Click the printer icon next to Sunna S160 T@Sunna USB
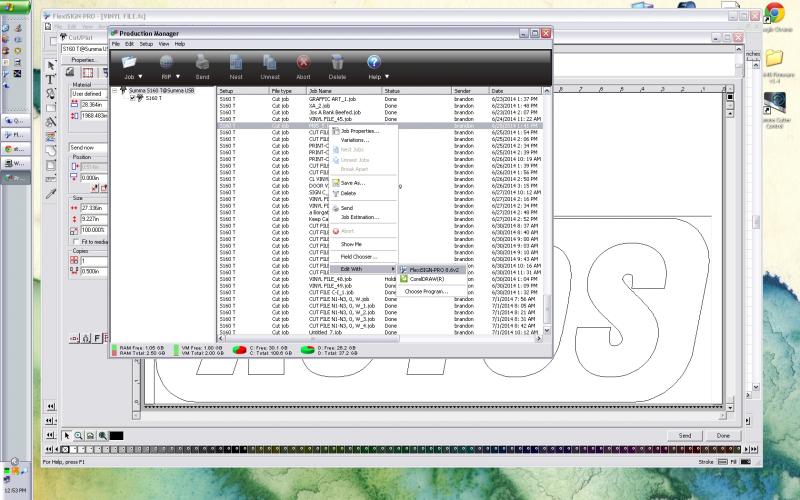 (x=123, y=90)
